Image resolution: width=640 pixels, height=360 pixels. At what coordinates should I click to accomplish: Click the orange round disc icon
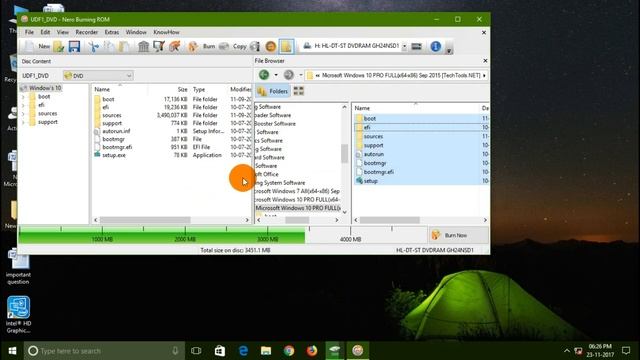click(x=270, y=47)
